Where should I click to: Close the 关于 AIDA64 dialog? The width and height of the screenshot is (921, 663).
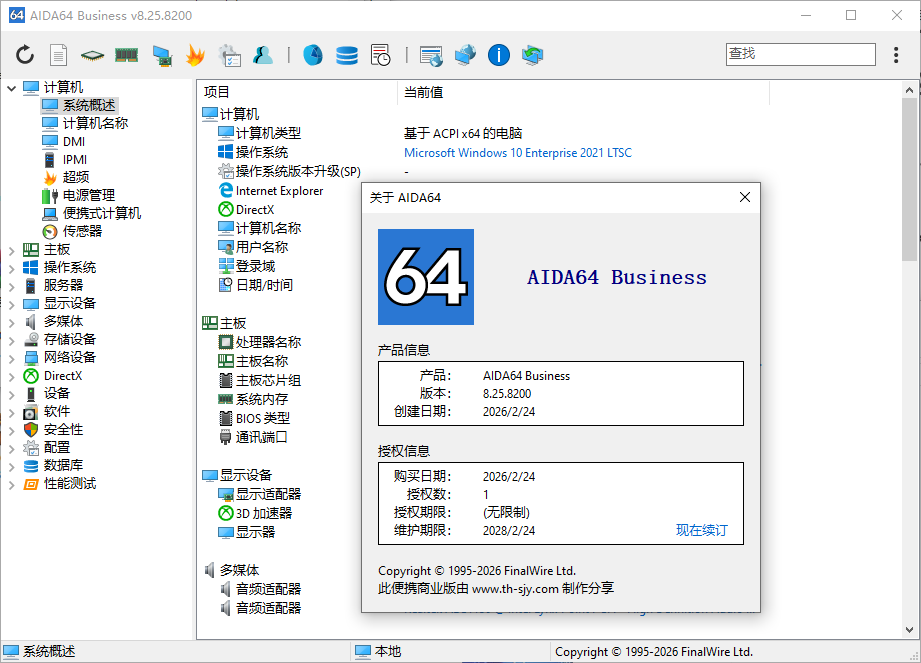coord(744,197)
